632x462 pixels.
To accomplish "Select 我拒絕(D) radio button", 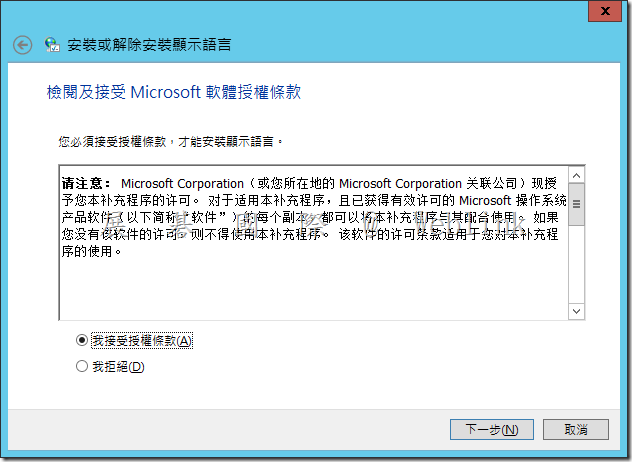I will [82, 366].
